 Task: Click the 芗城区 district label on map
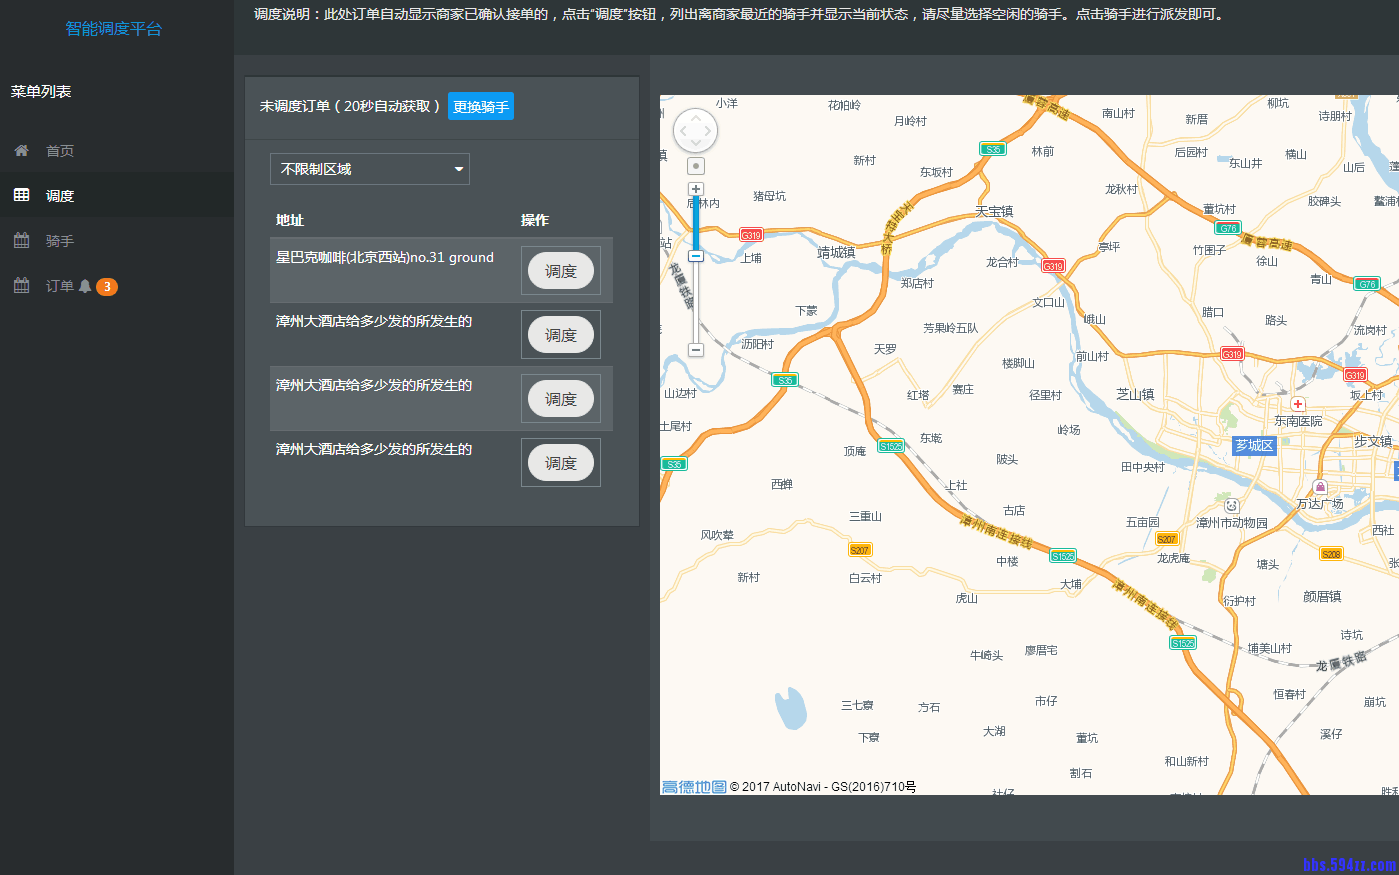coord(1254,445)
